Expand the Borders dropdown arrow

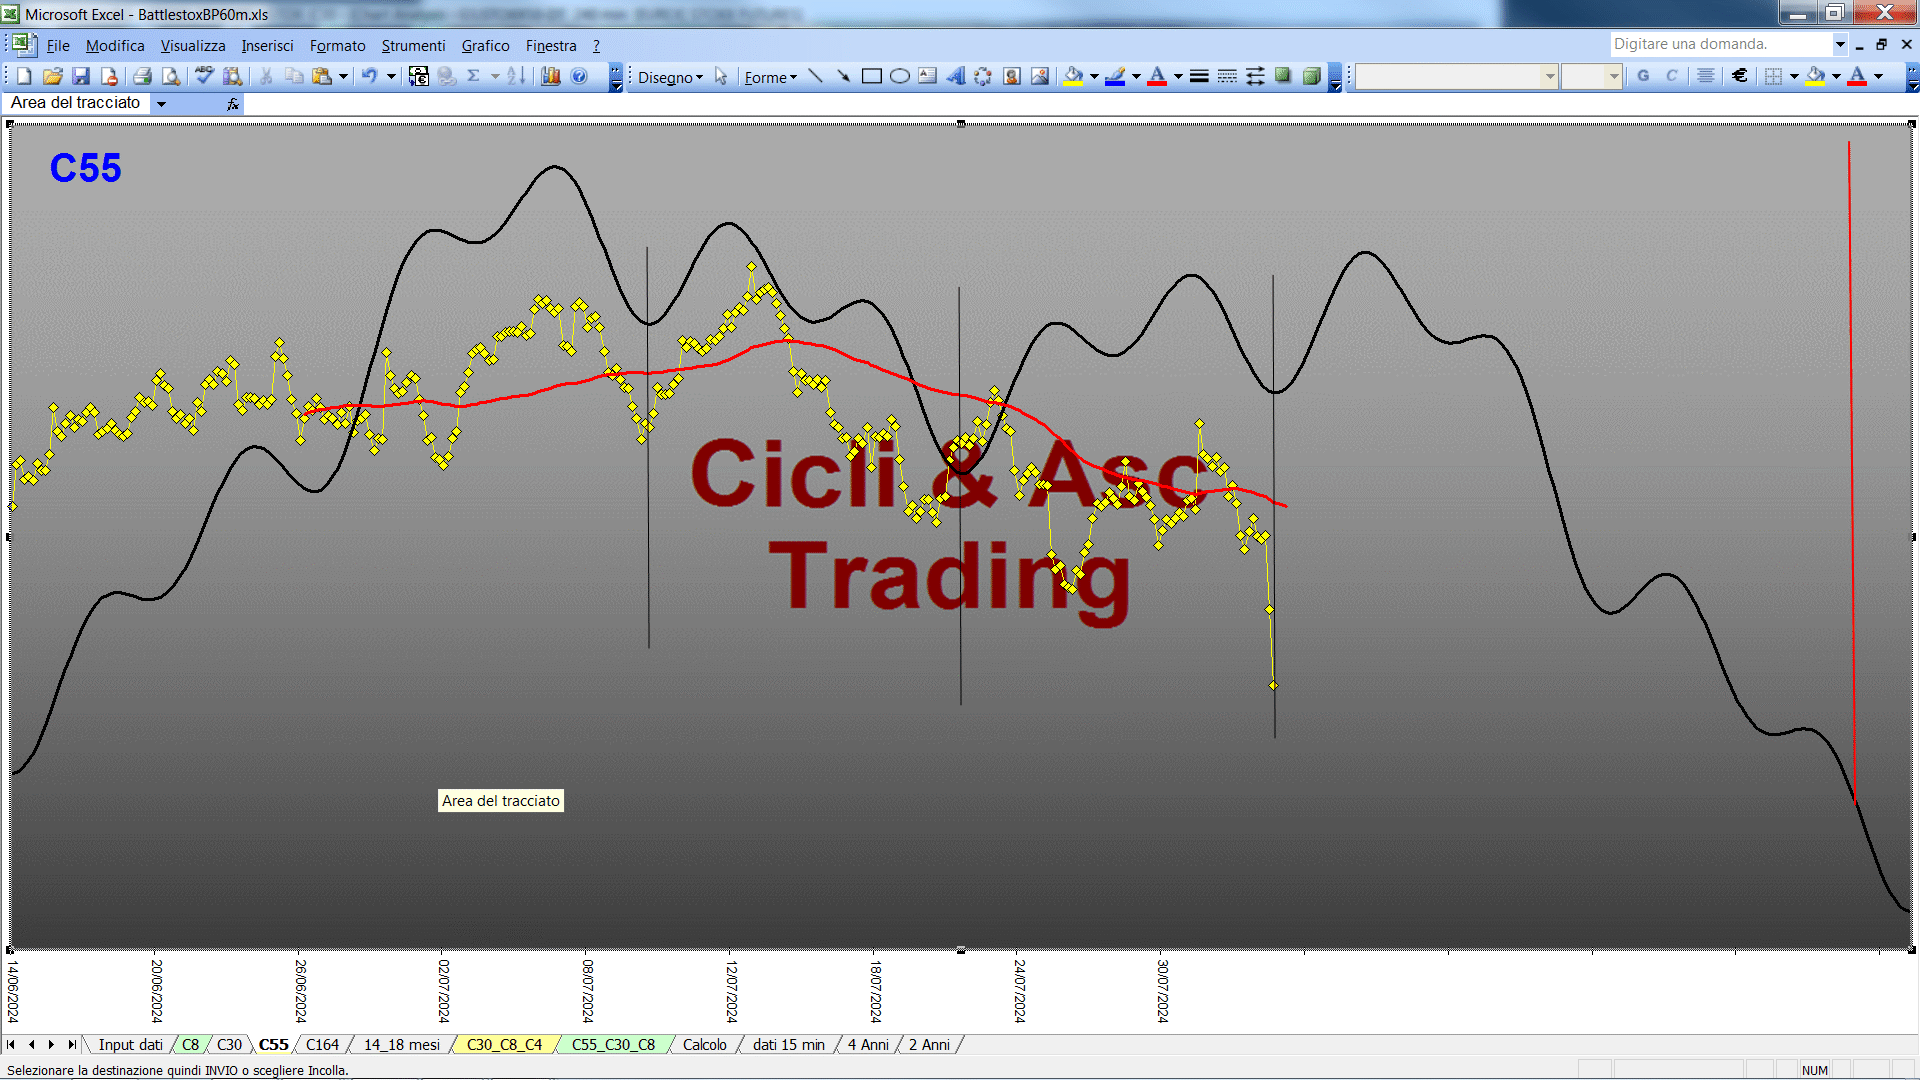pos(1794,76)
